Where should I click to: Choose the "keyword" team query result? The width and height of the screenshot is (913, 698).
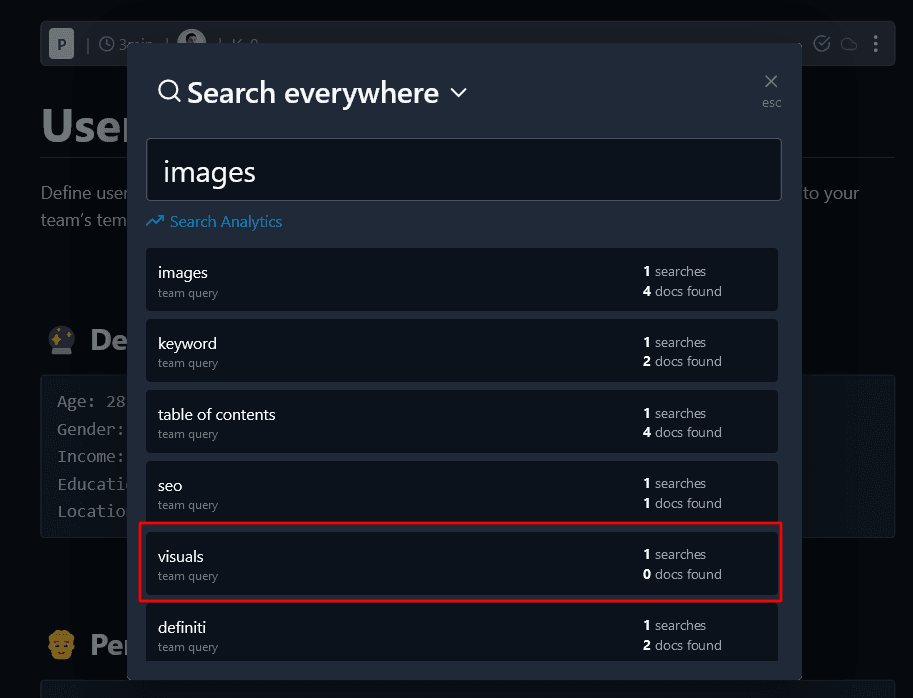(461, 352)
